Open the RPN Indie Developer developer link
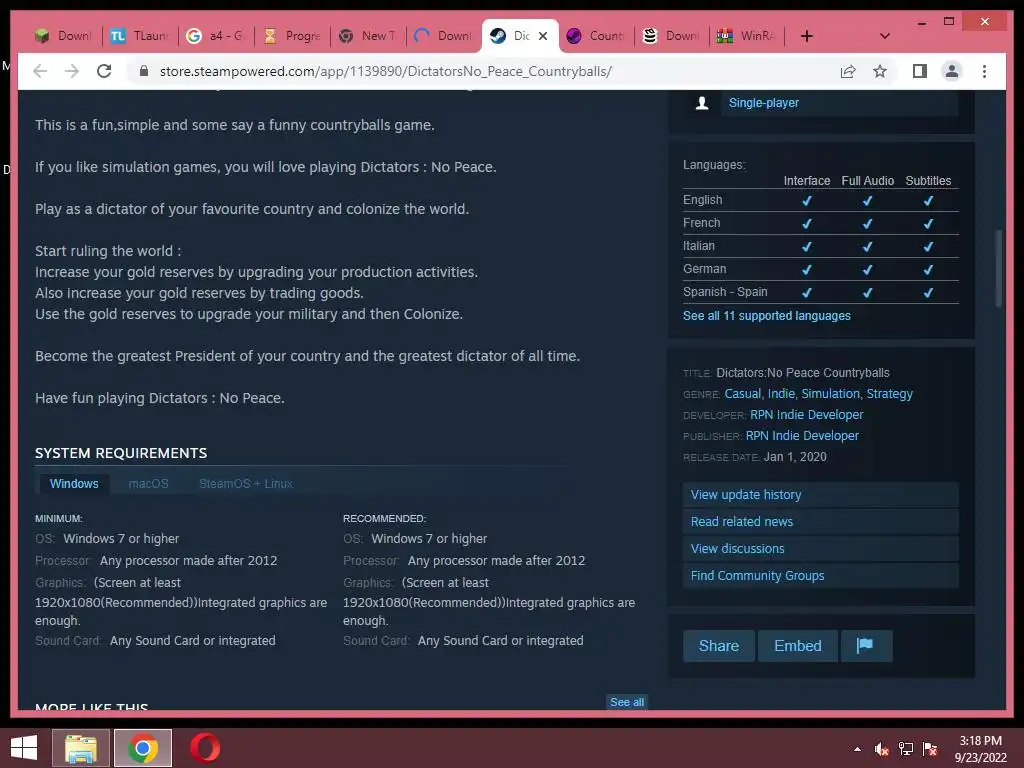Image resolution: width=1024 pixels, height=768 pixels. coord(807,415)
